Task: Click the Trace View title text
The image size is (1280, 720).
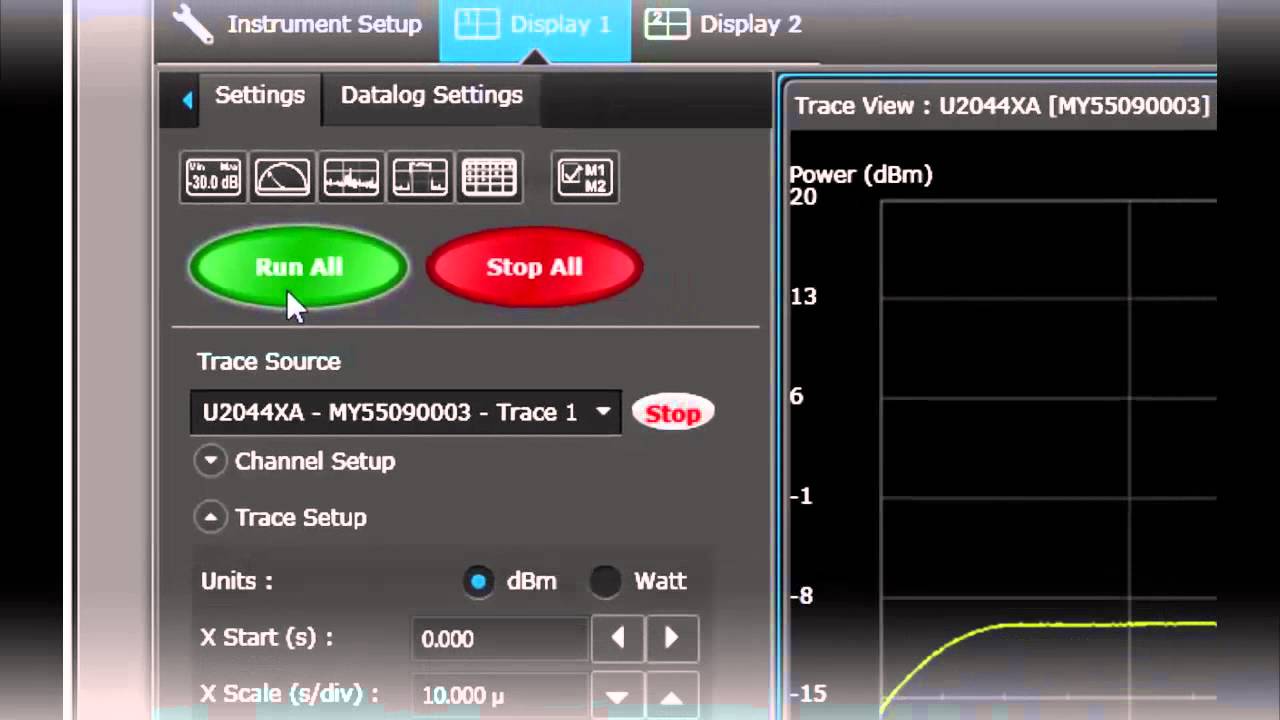Action: pyautogui.click(x=1002, y=106)
